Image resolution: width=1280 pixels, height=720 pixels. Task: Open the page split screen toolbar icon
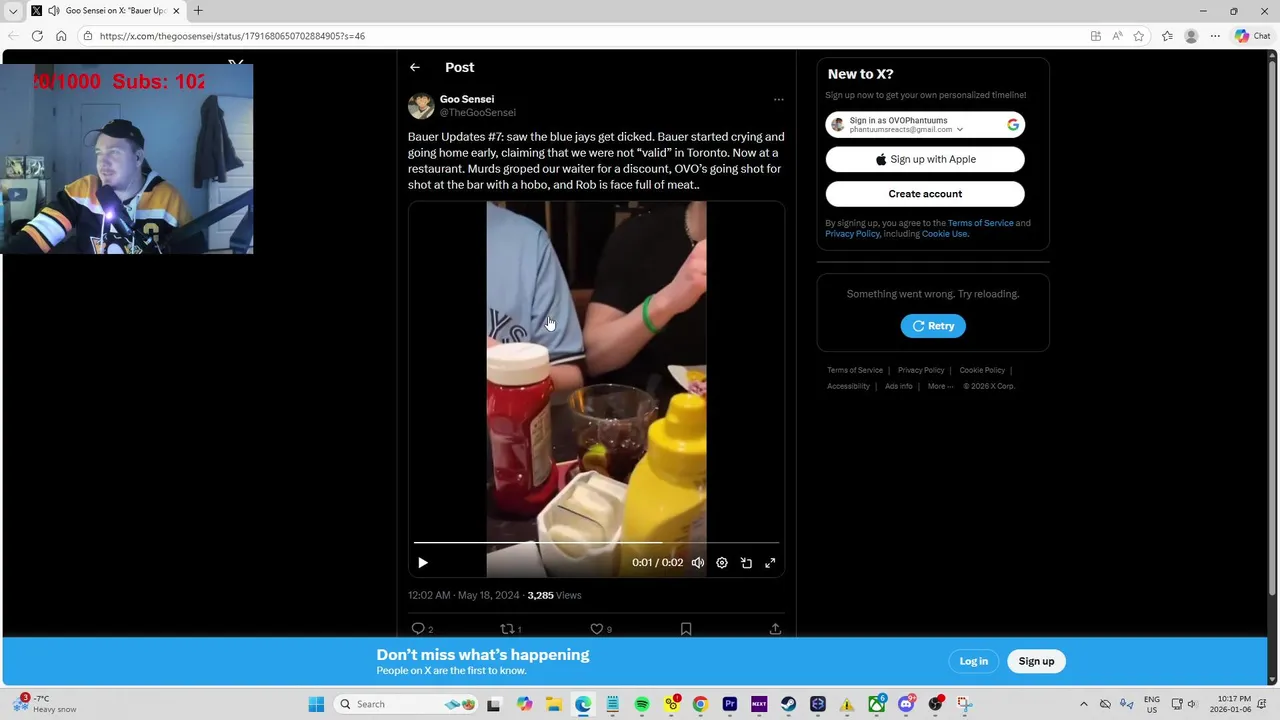coord(1096,36)
